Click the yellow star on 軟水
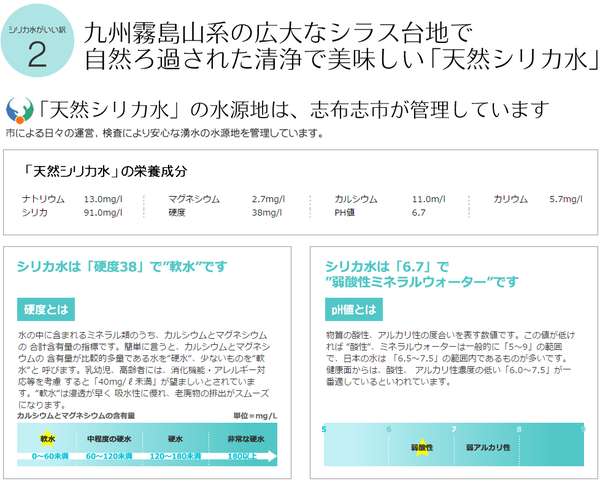Viewport: 600px width, 484px height. 47,438
